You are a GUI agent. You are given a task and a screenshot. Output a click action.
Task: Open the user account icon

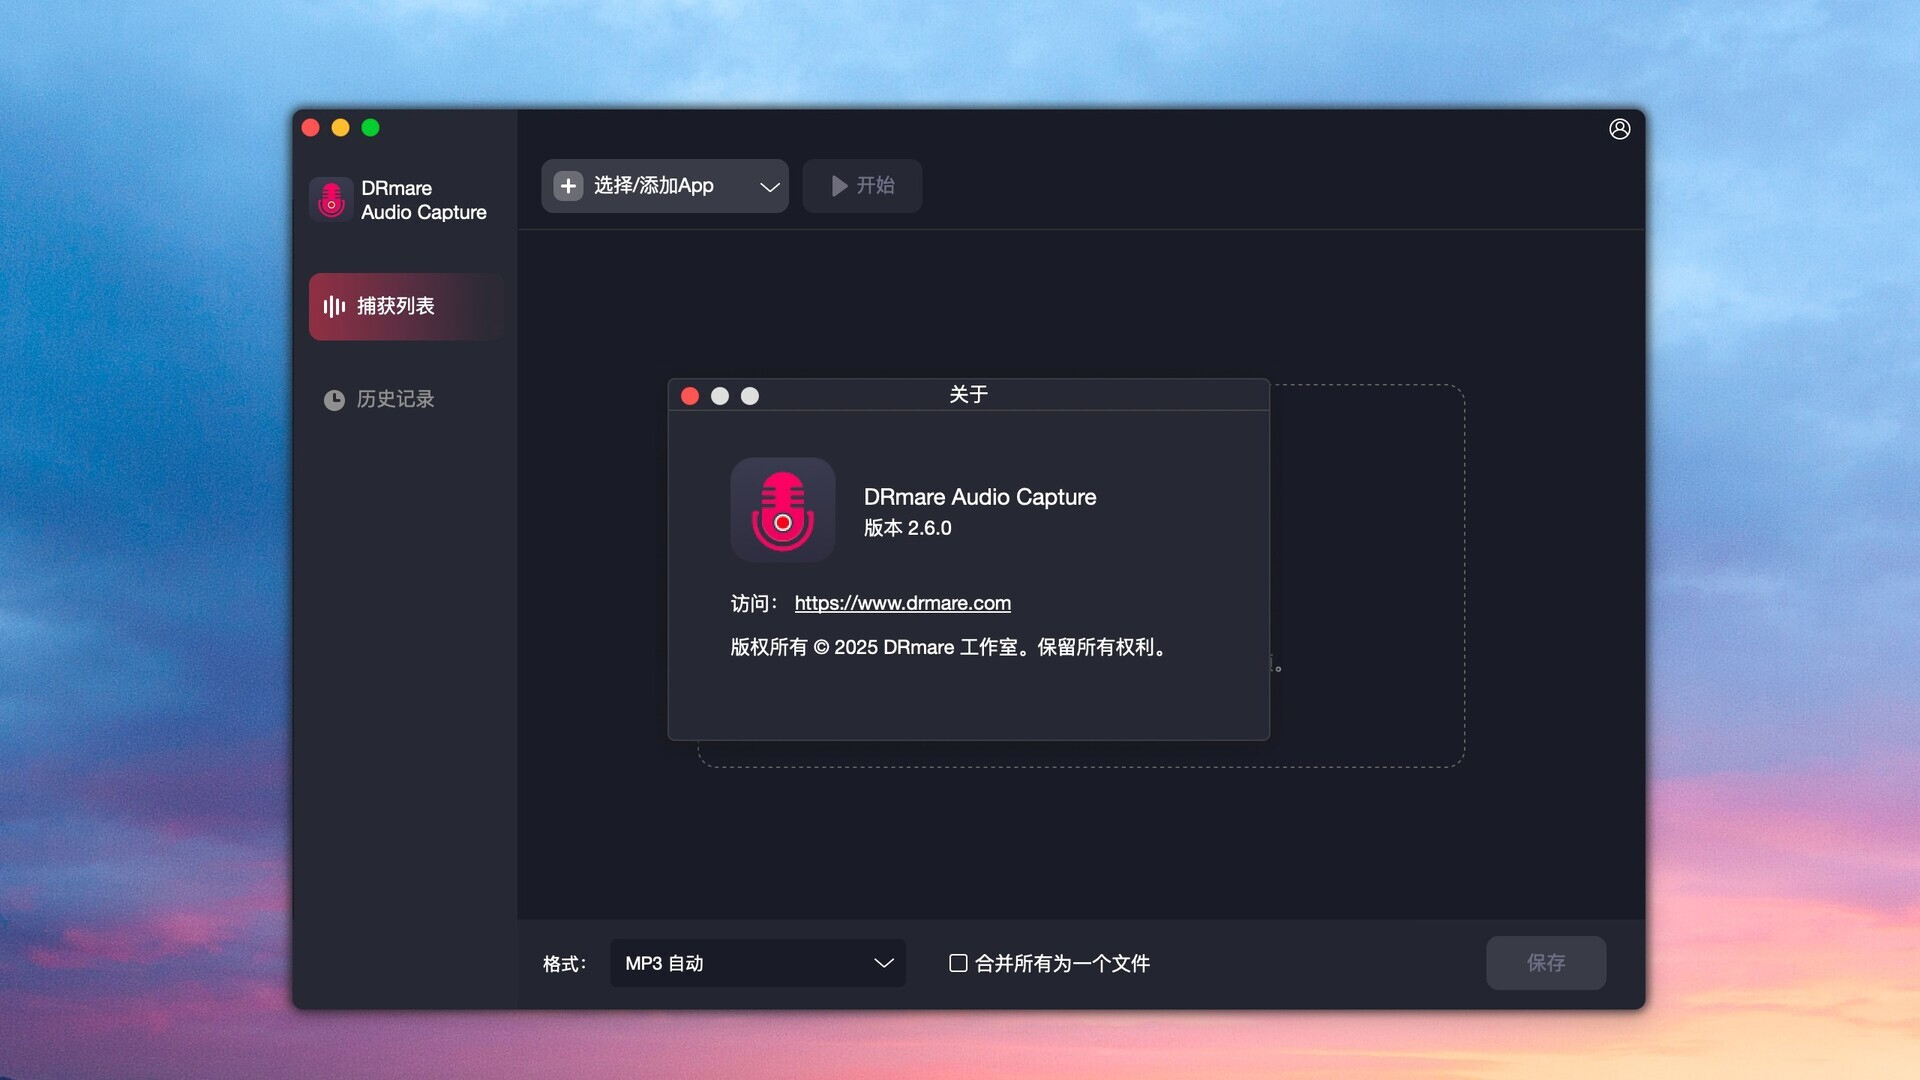1619,129
